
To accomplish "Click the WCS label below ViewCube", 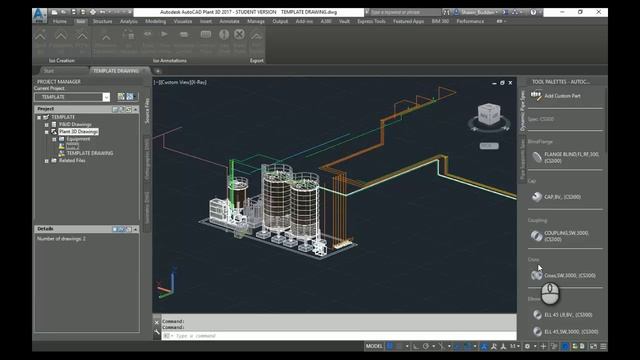I will pos(489,146).
